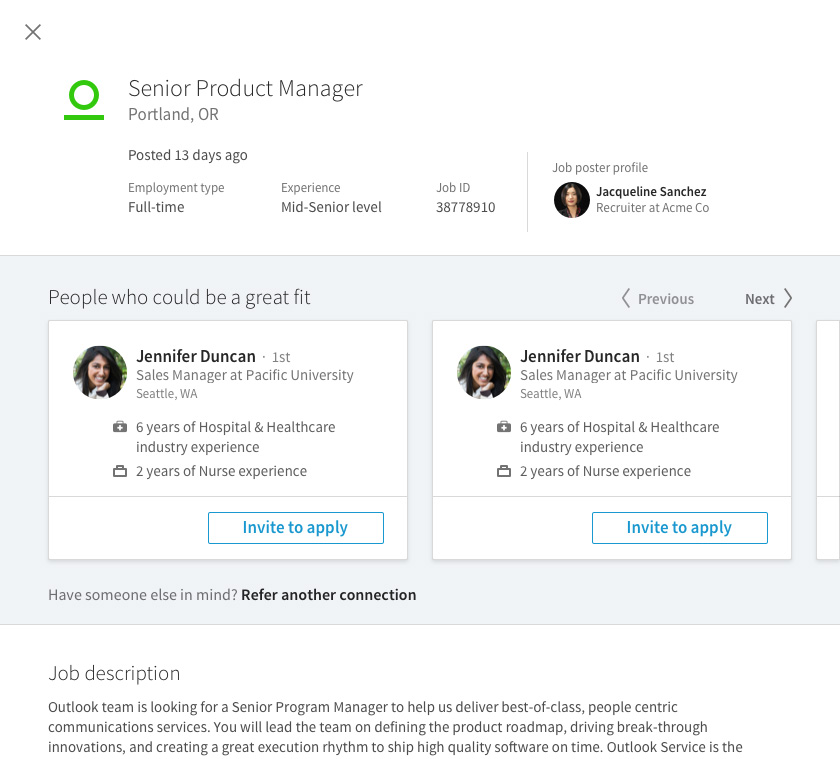840x759 pixels.
Task: Click the healthcare briefcase icon in first card
Action: [120, 427]
